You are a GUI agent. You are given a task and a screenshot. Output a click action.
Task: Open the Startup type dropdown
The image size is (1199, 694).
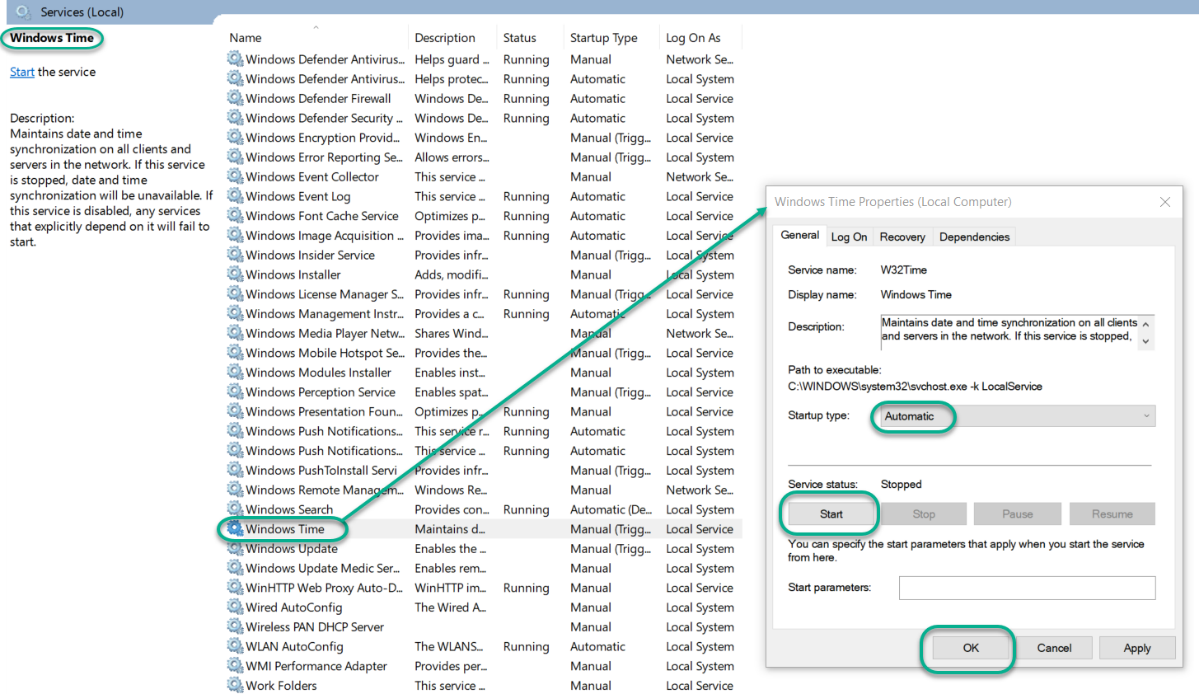1013,415
